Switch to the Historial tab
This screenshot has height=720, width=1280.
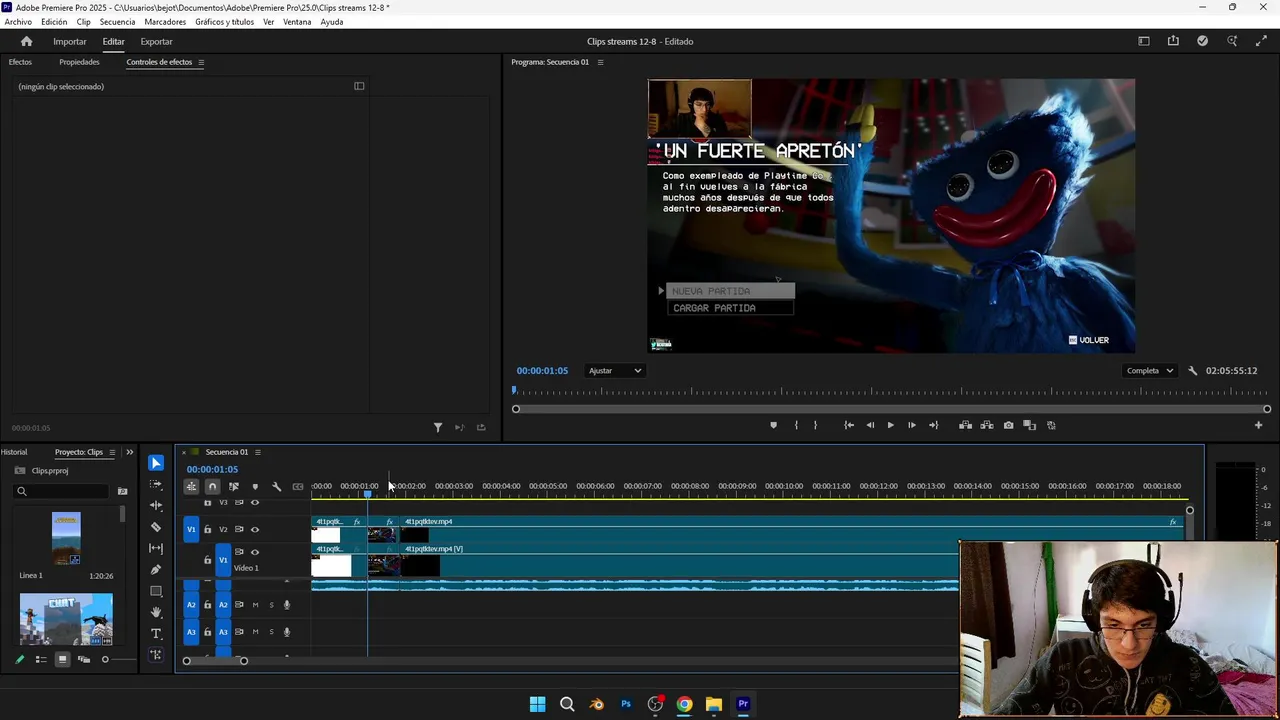(x=14, y=452)
